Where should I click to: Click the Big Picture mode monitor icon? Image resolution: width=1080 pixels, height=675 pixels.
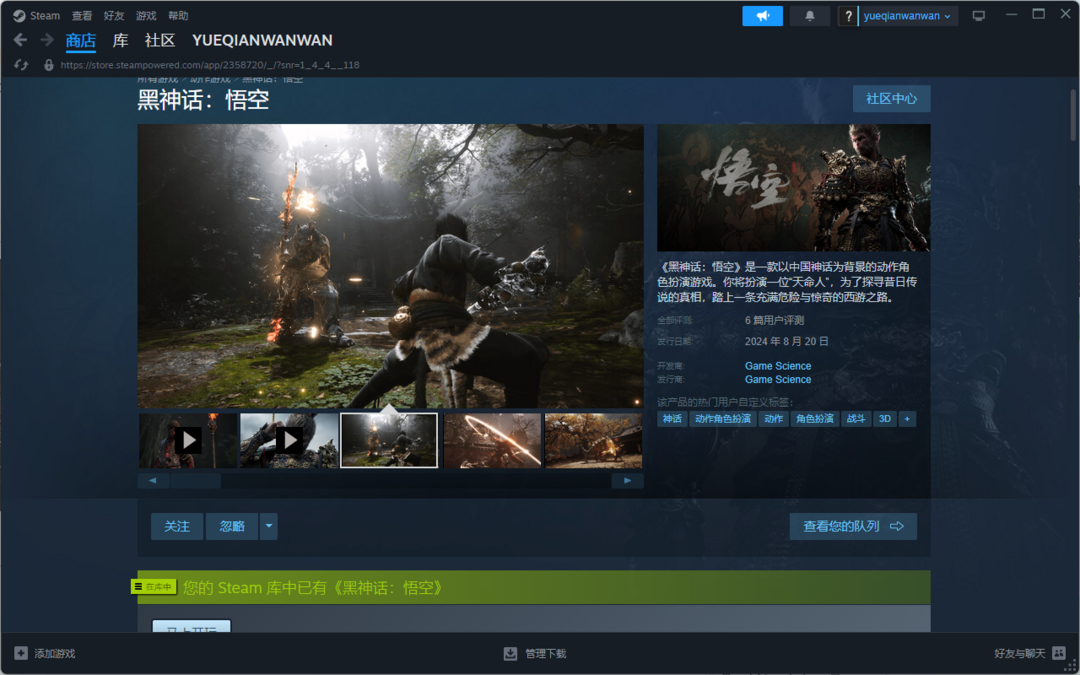click(979, 16)
